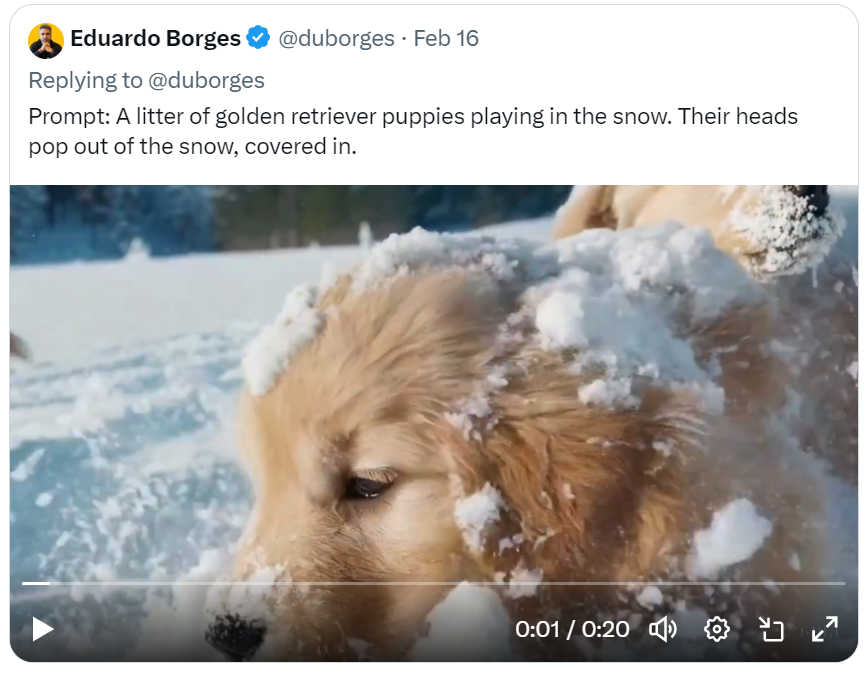
Task: Click the 0:01 / 0:20 time display
Action: coord(572,629)
